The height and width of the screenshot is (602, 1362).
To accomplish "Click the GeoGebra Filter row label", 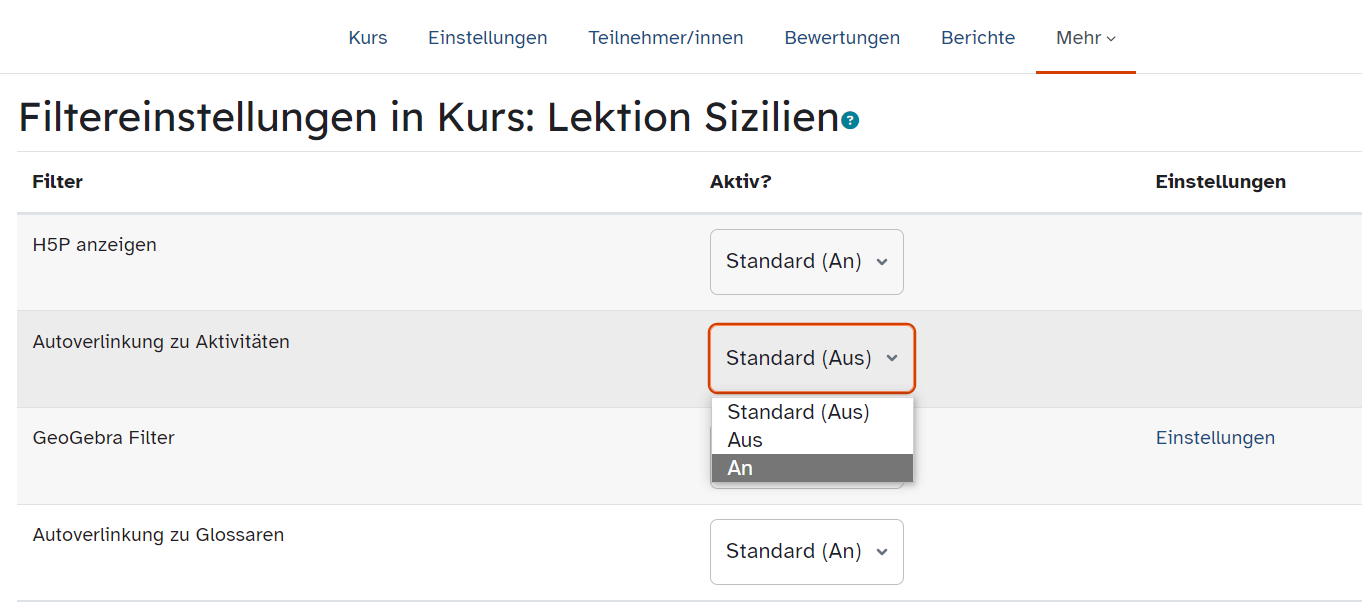I will point(104,438).
